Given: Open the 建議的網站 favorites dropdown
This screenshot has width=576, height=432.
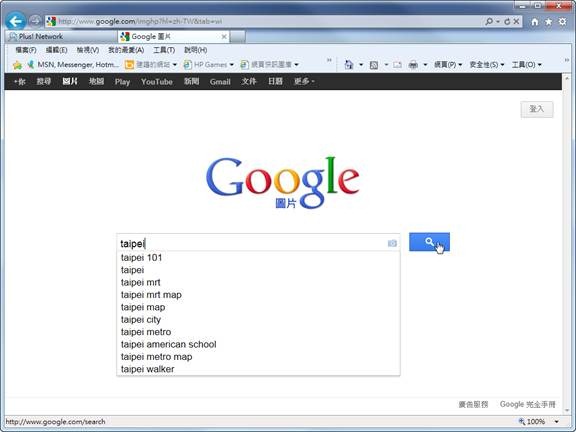Looking at the screenshot, I should tap(151, 65).
